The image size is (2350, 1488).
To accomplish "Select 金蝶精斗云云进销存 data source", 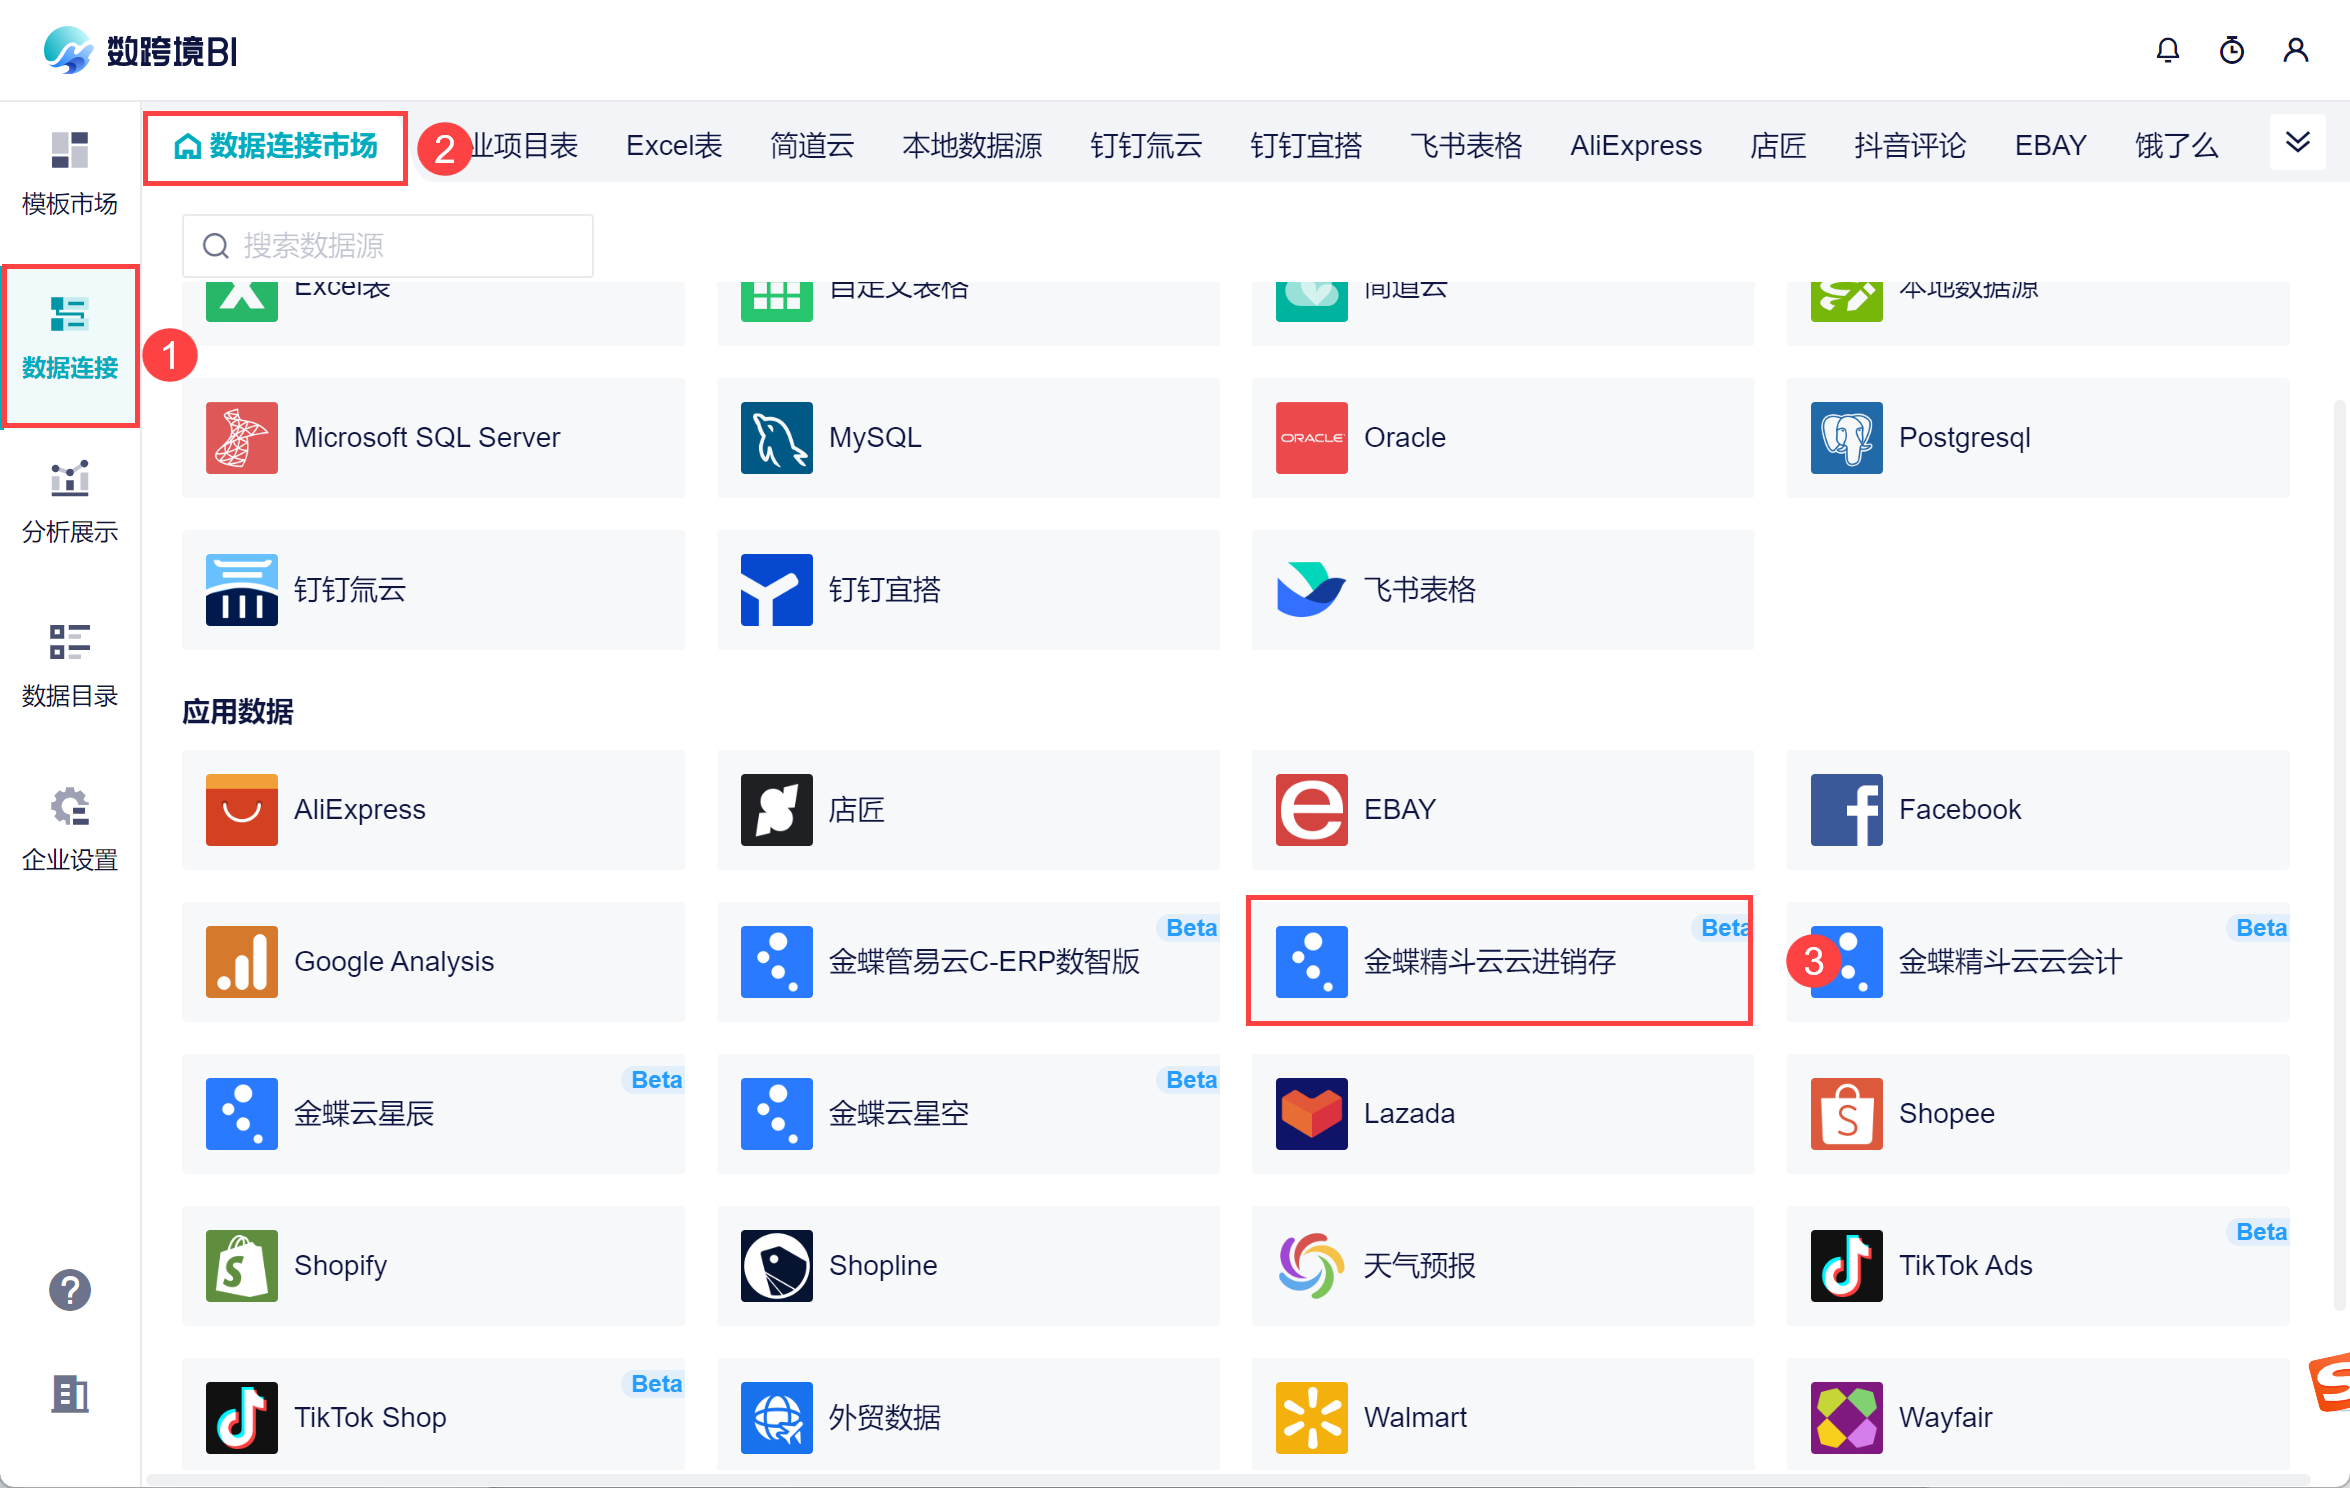I will click(1499, 961).
